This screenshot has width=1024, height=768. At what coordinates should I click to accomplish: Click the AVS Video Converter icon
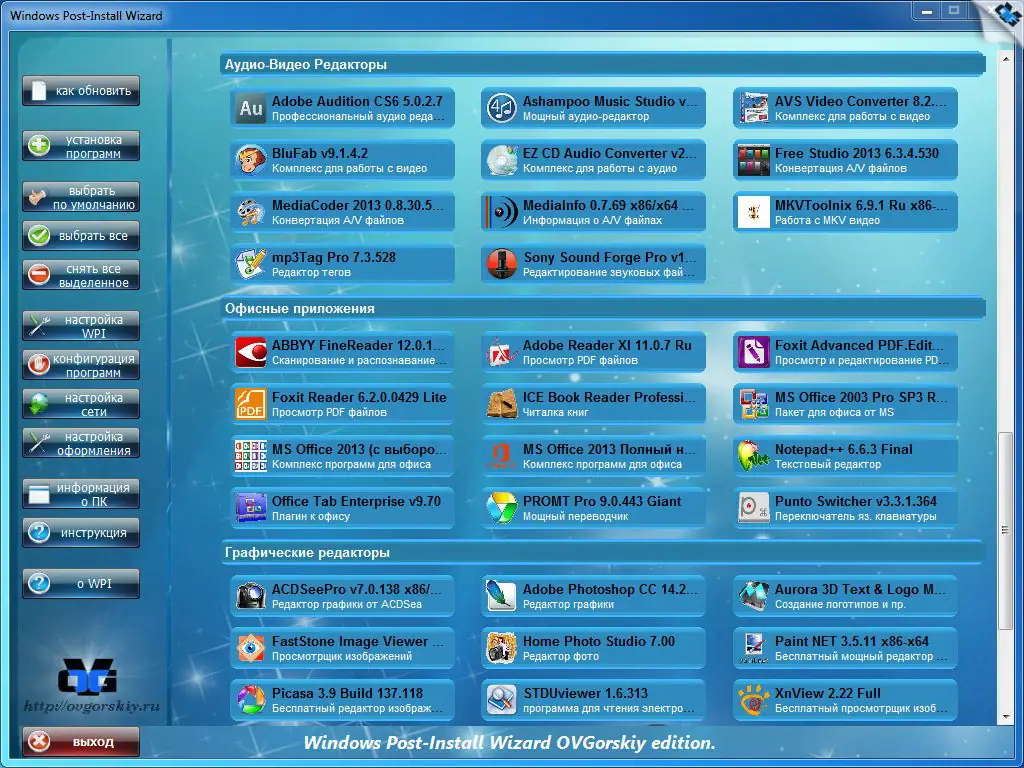point(754,108)
